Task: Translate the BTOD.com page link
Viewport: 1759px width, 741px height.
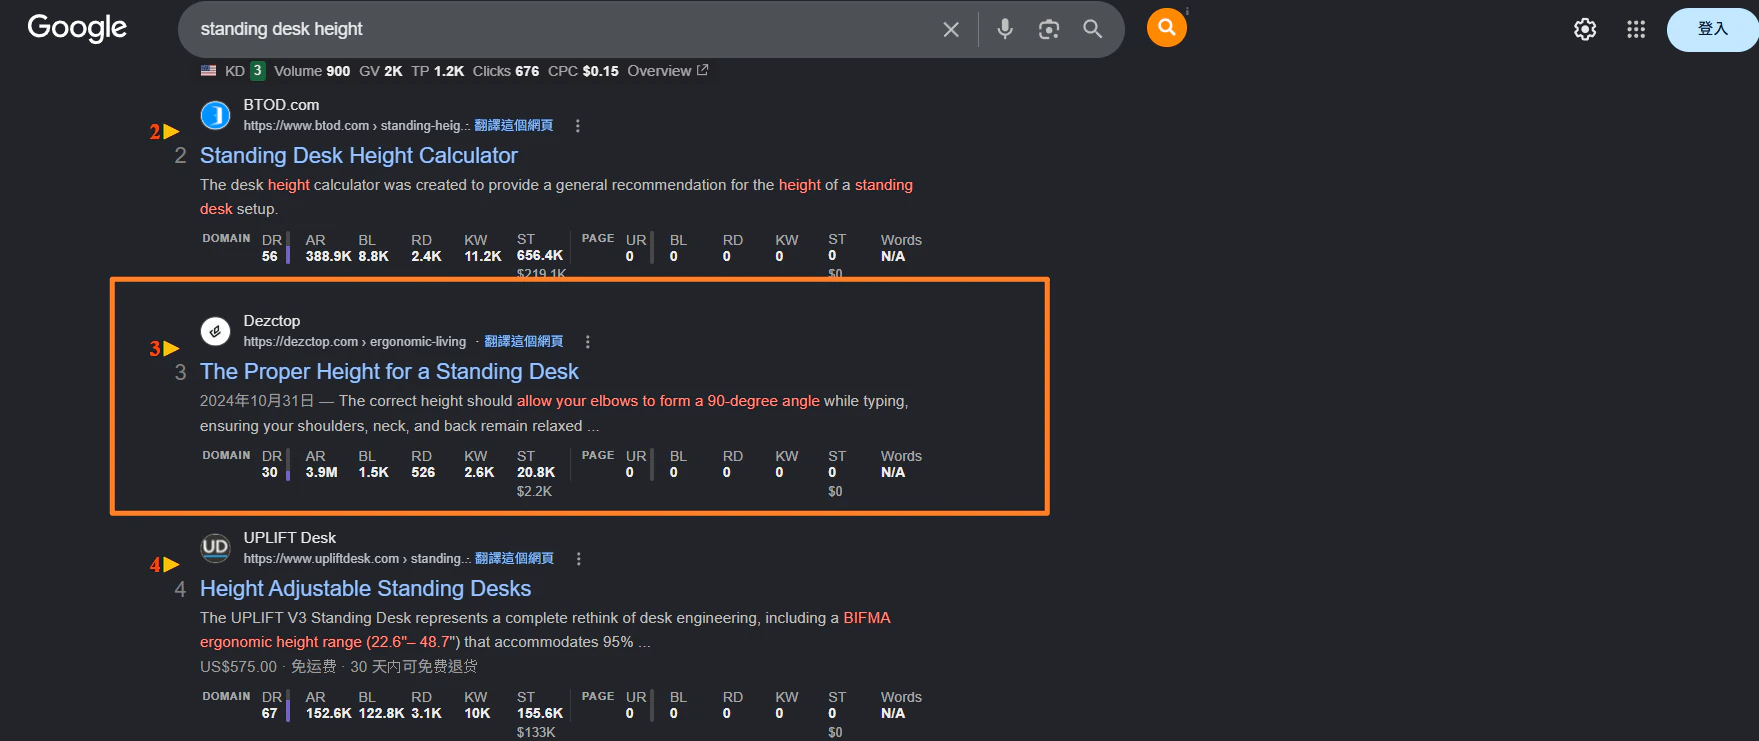Action: (x=513, y=126)
